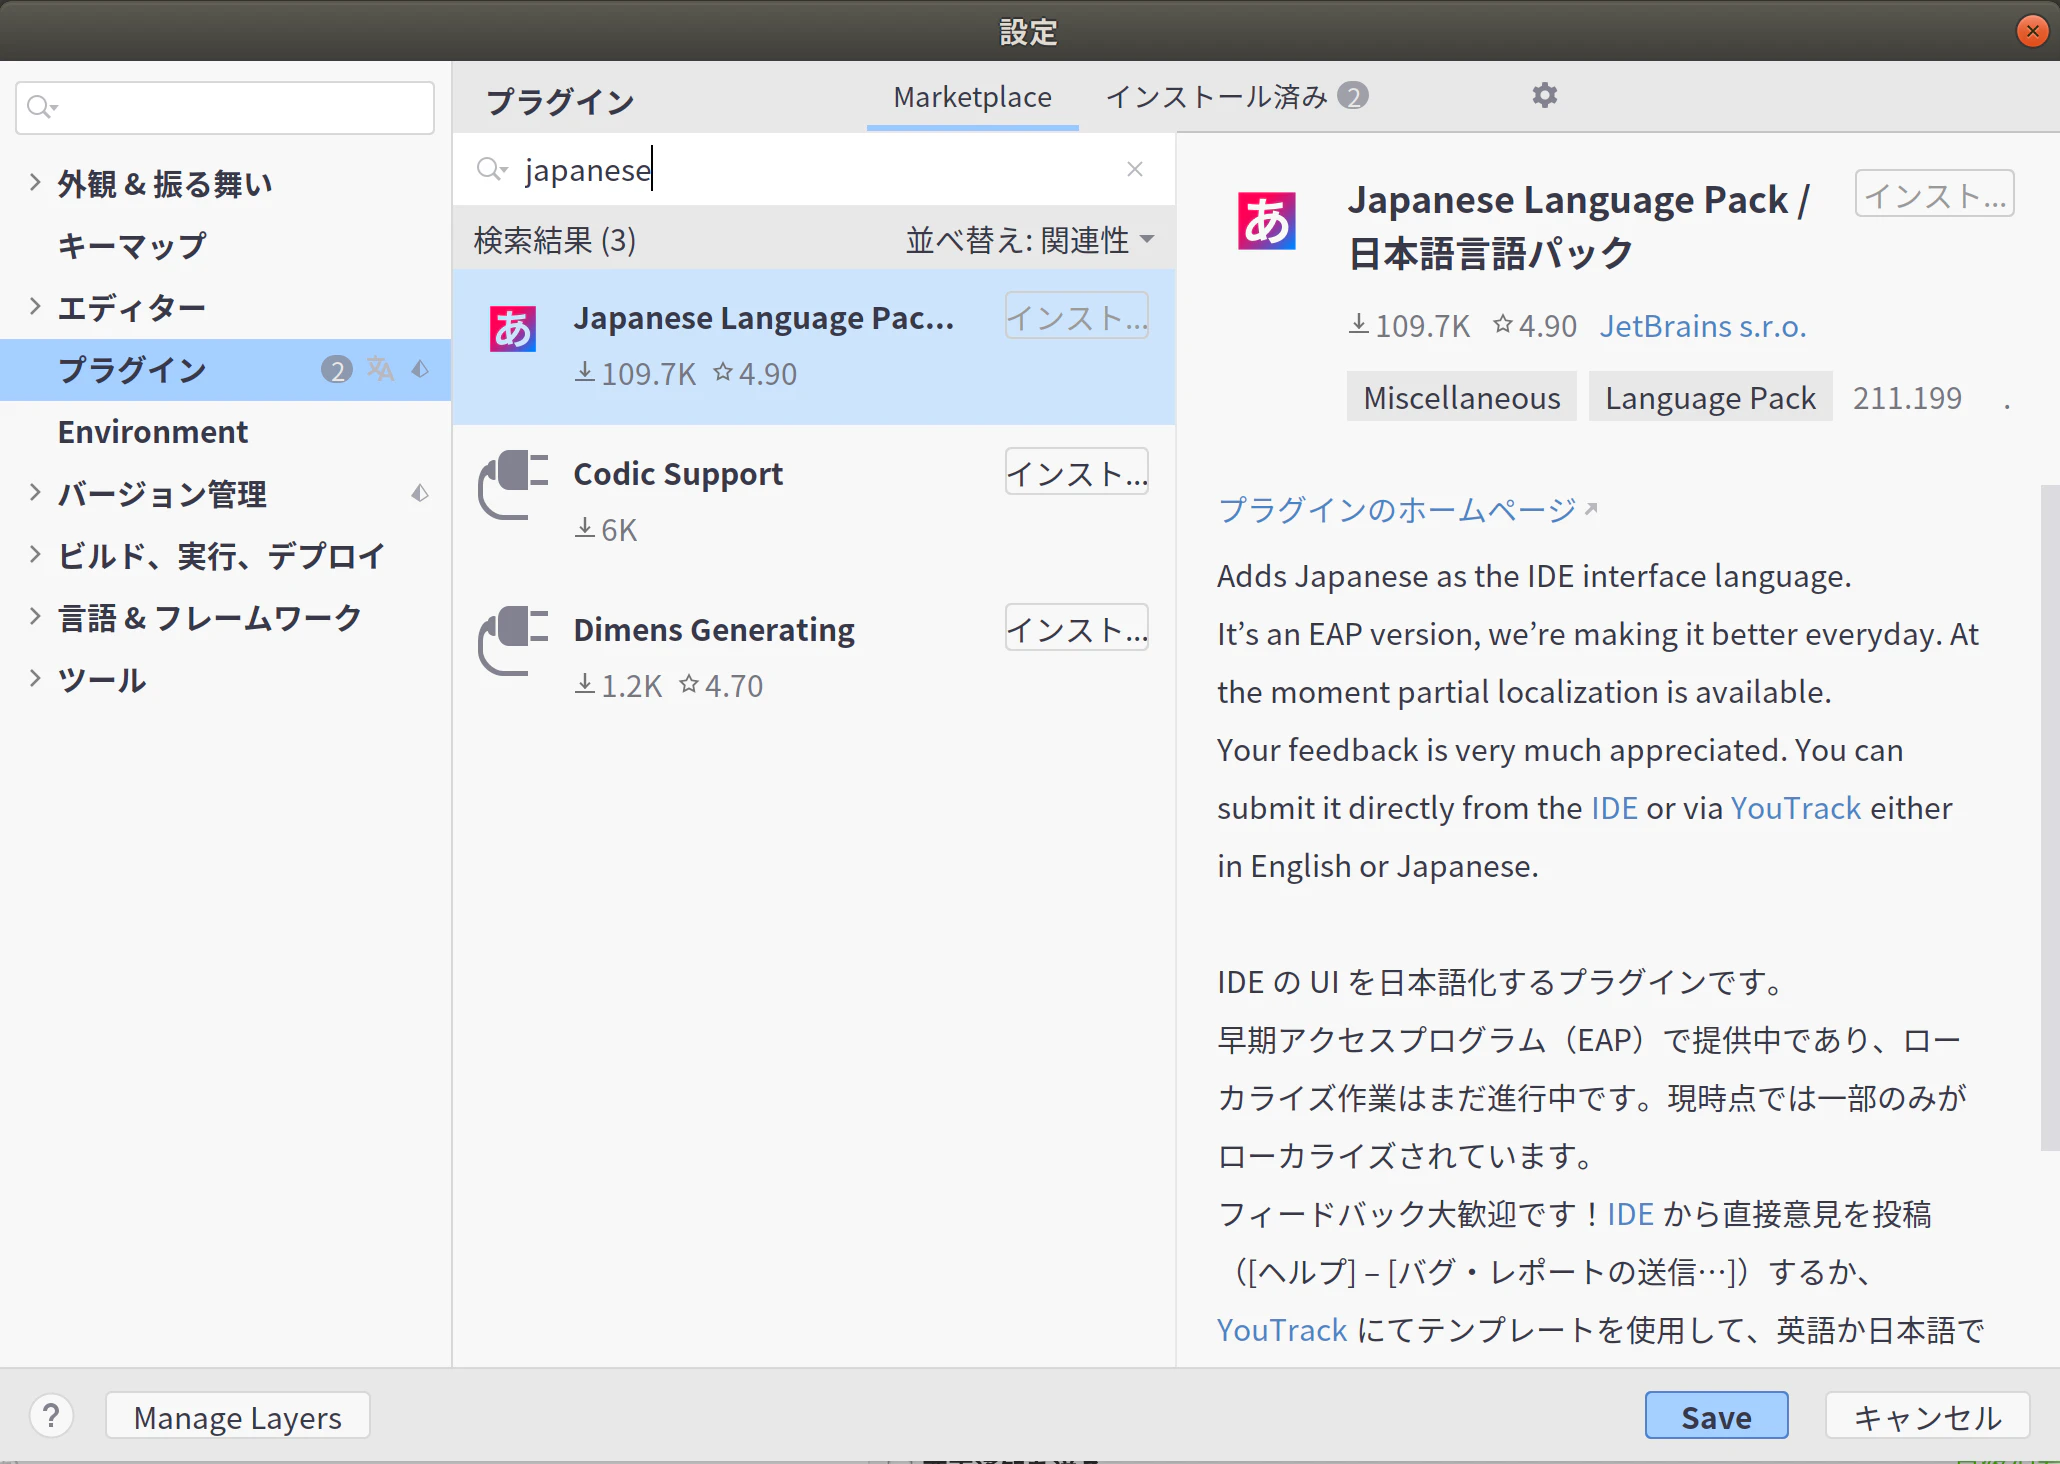Click the Save button

[1716, 1416]
